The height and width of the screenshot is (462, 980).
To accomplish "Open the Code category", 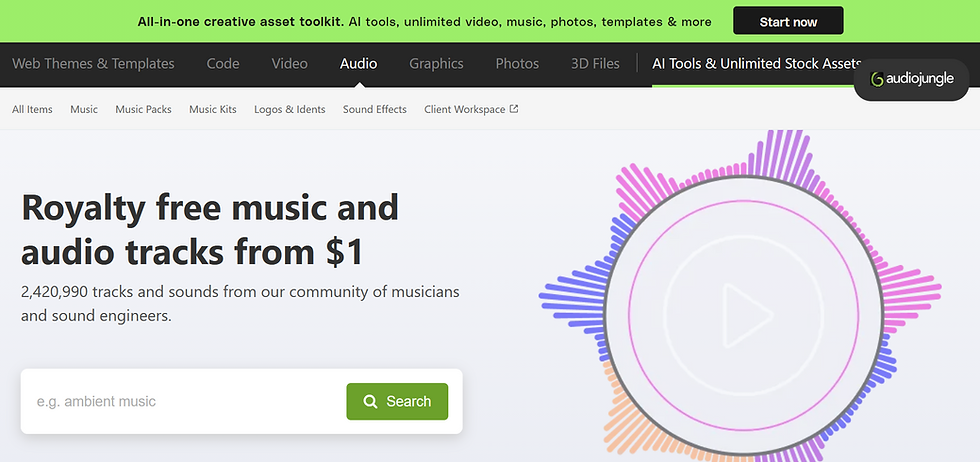I will 223,64.
